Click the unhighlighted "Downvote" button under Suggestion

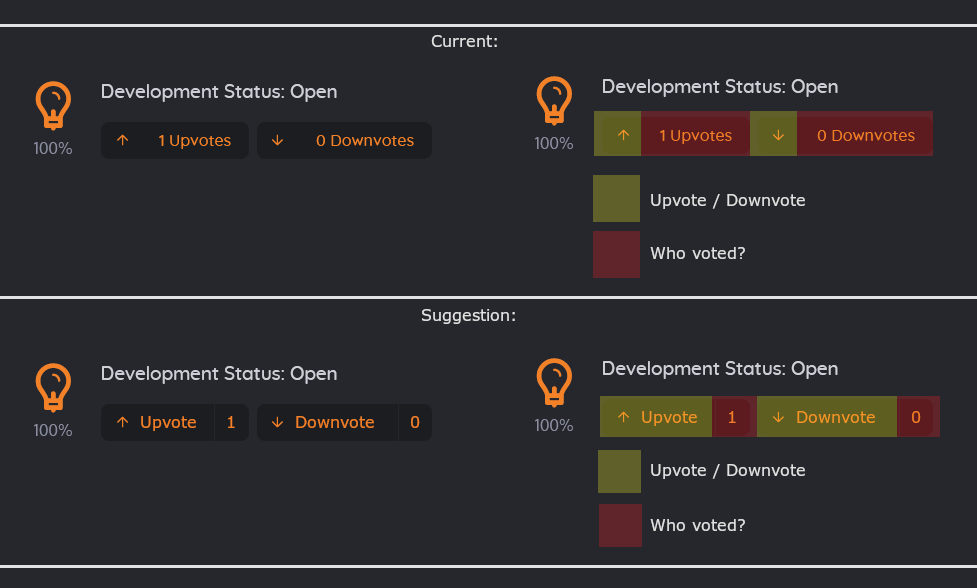click(x=327, y=422)
